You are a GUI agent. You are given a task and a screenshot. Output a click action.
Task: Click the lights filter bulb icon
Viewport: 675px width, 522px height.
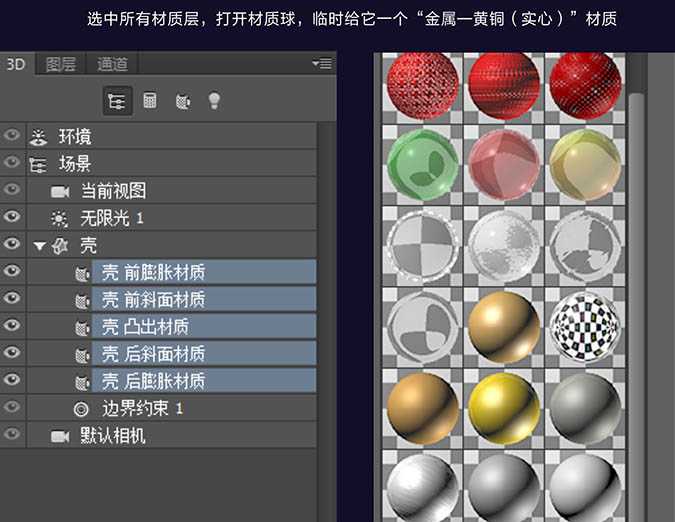[x=214, y=101]
